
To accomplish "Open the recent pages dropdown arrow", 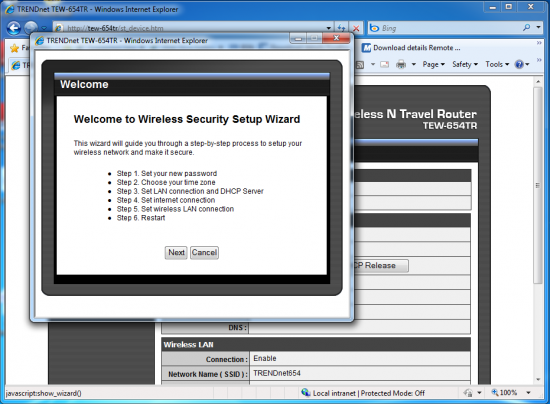I will tap(44, 28).
